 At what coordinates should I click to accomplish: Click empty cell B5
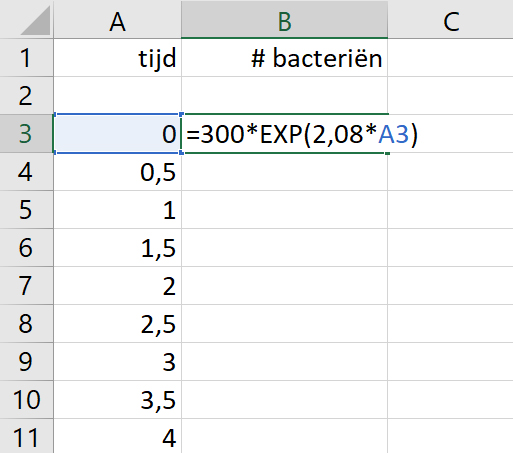(x=284, y=210)
